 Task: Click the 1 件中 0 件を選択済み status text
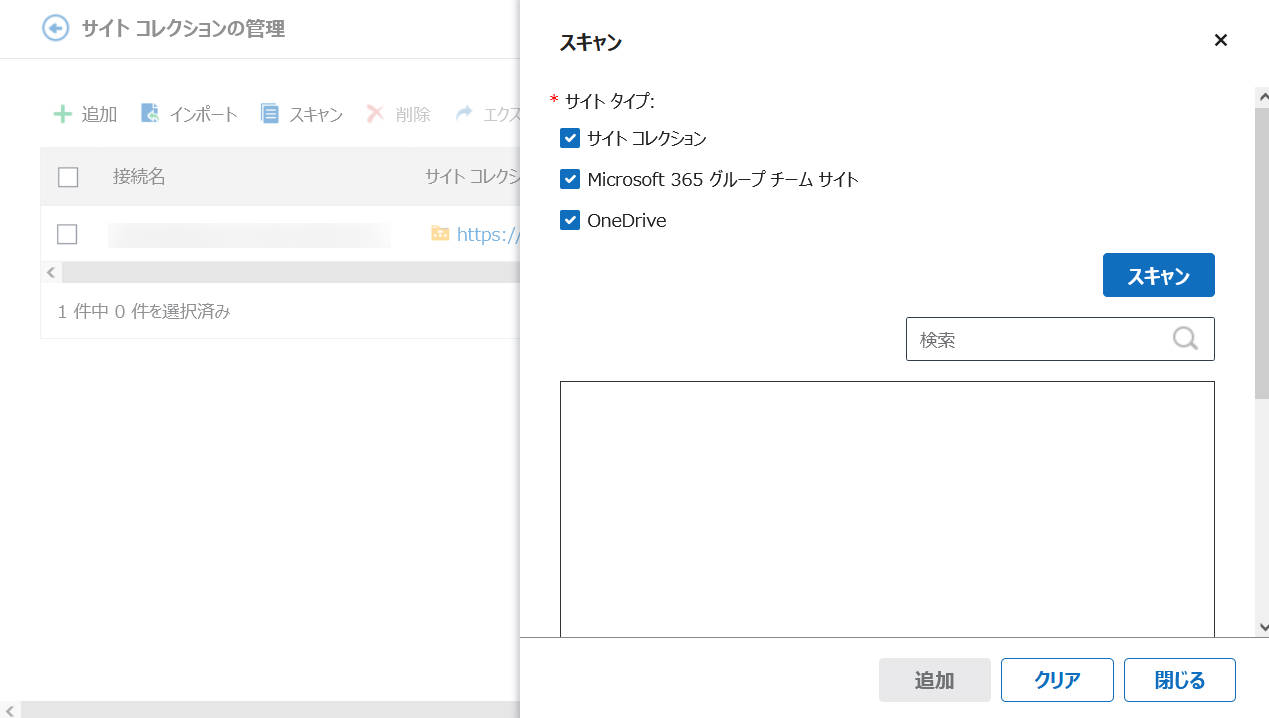click(x=144, y=312)
